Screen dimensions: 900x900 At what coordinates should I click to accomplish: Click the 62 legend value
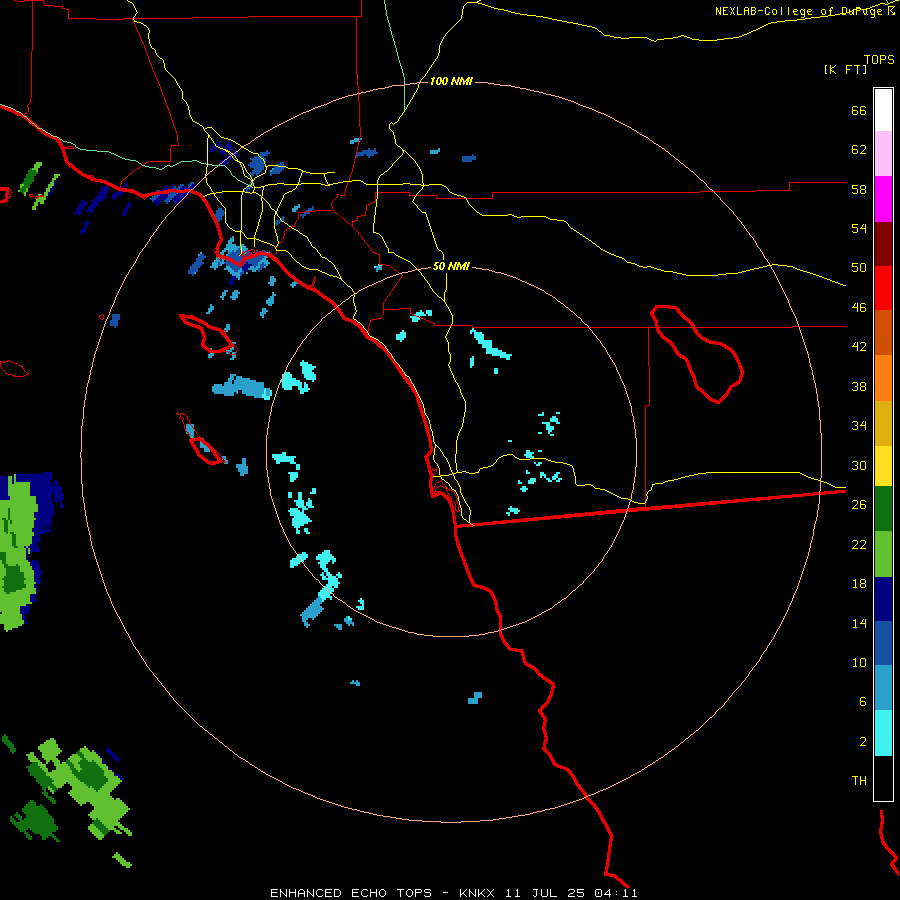[859, 150]
